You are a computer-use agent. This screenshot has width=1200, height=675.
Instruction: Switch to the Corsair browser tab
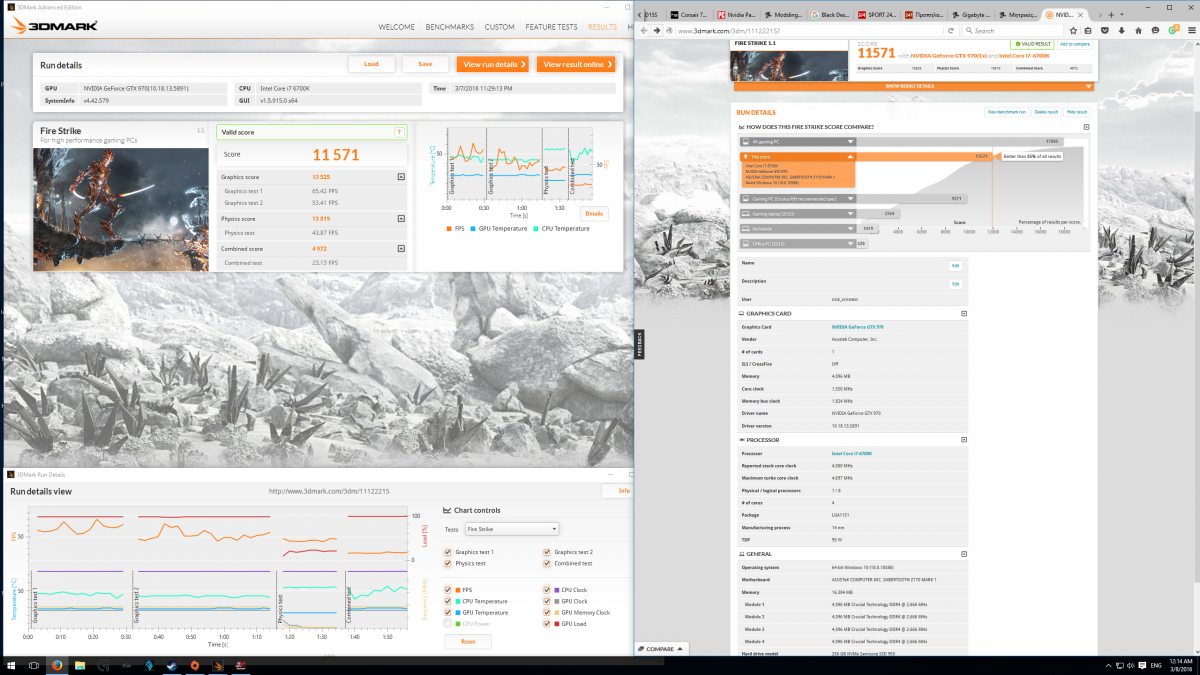pyautogui.click(x=691, y=15)
